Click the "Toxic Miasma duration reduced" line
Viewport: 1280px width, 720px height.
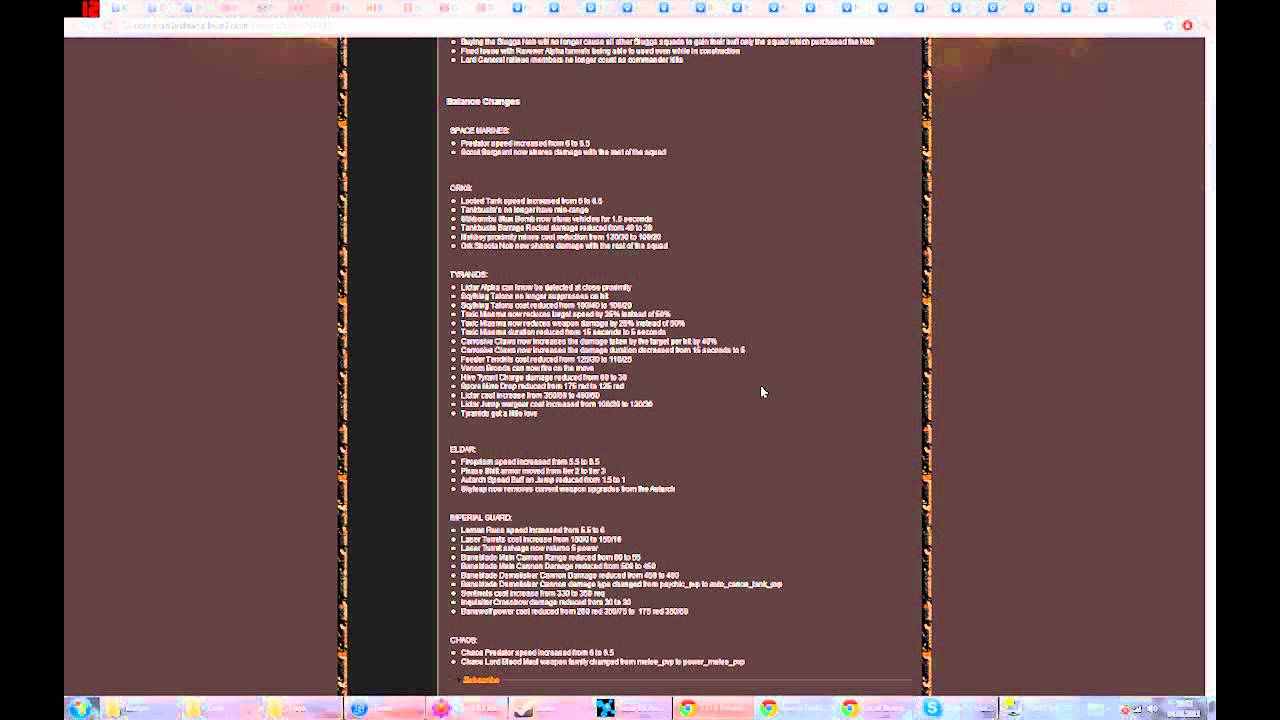(563, 332)
